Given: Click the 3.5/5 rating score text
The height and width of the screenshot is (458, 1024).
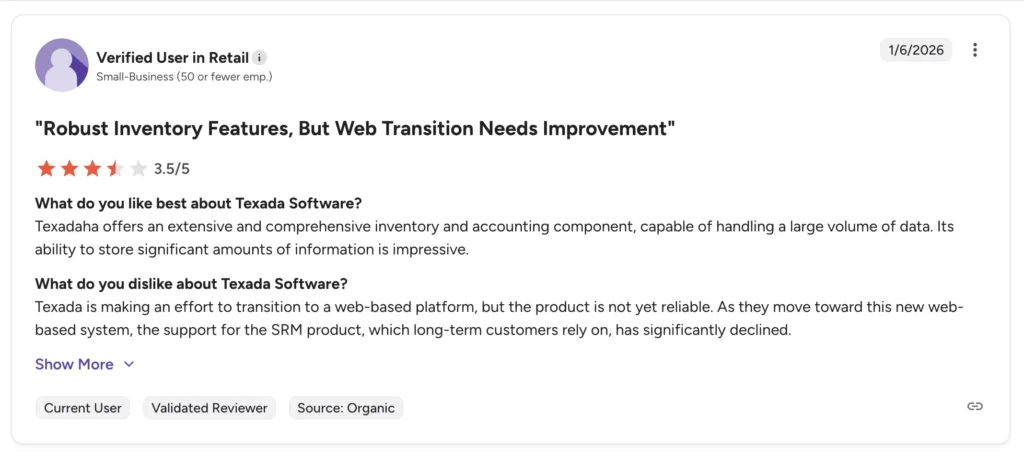Looking at the screenshot, I should (x=172, y=169).
